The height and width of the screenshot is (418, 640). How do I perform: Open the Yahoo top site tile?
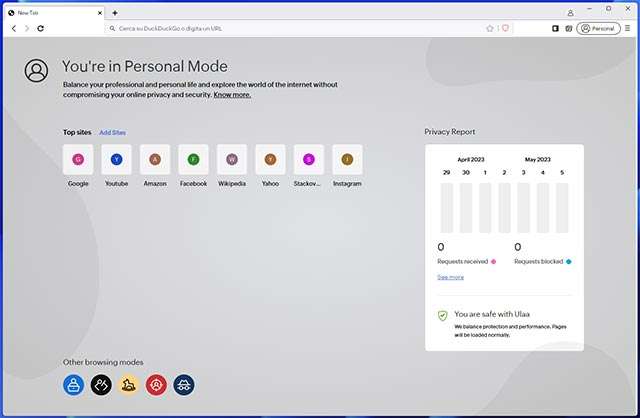coord(270,159)
